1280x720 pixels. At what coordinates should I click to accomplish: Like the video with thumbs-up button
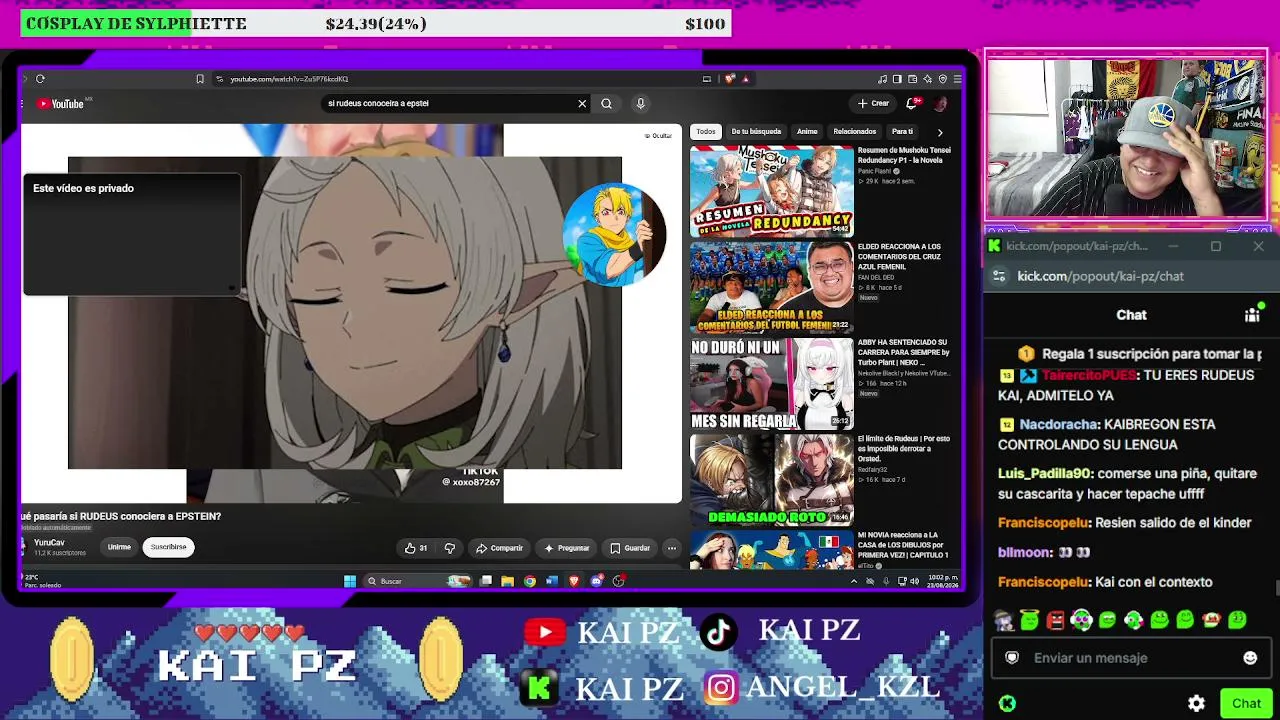point(416,548)
